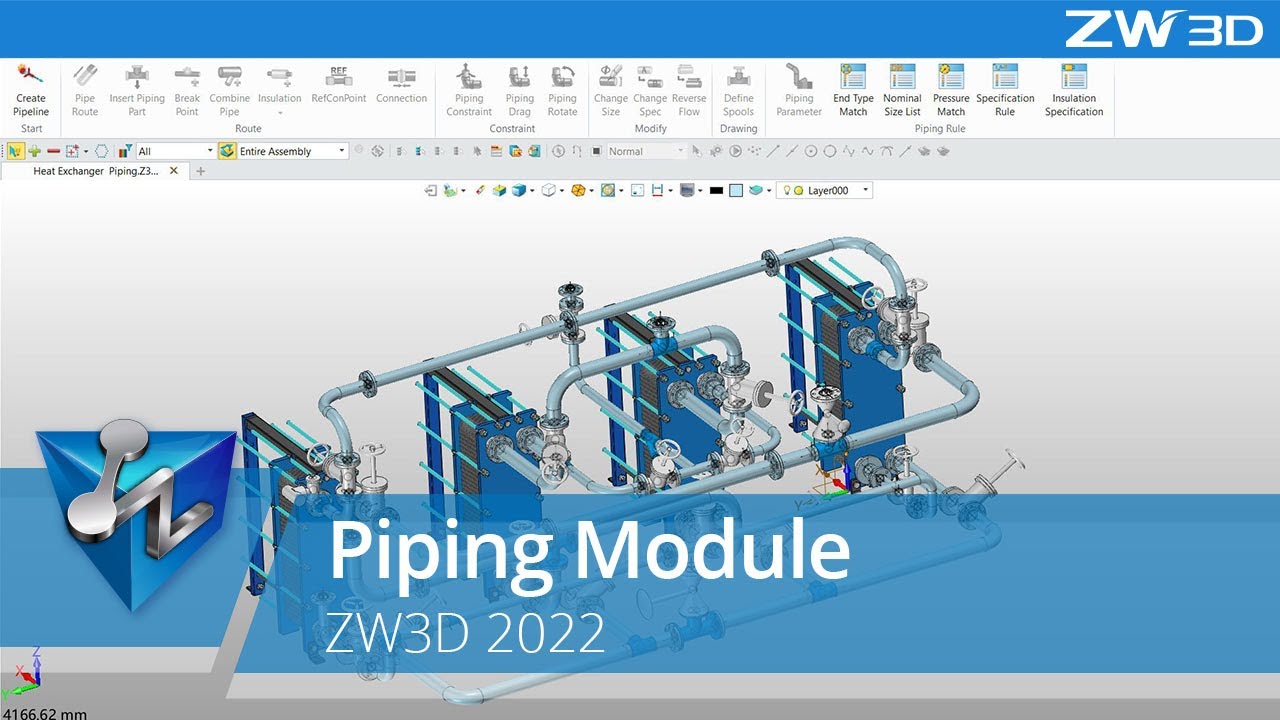Select the Piping Rotate tool

[562, 91]
